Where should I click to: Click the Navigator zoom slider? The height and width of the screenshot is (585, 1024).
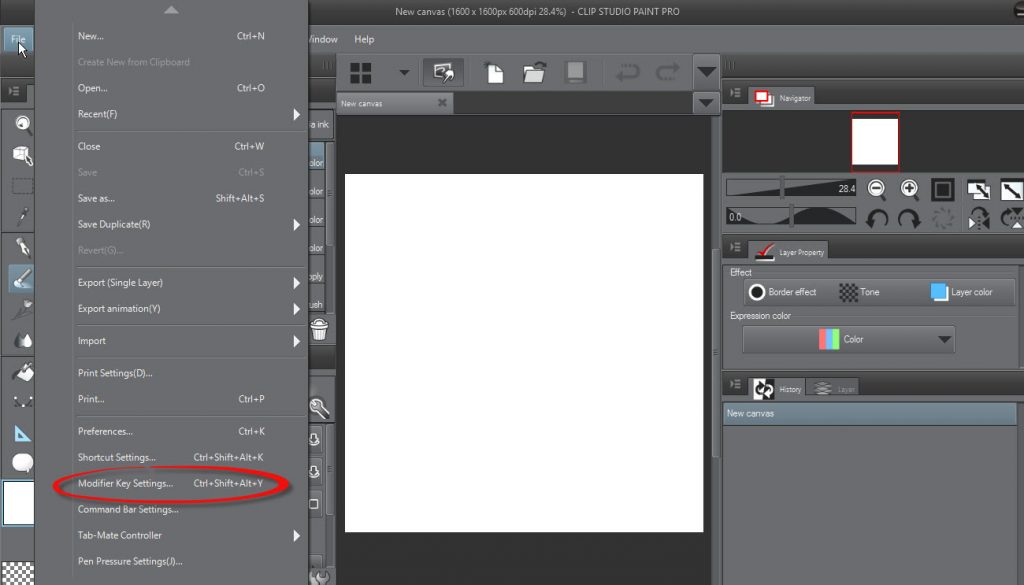[790, 189]
